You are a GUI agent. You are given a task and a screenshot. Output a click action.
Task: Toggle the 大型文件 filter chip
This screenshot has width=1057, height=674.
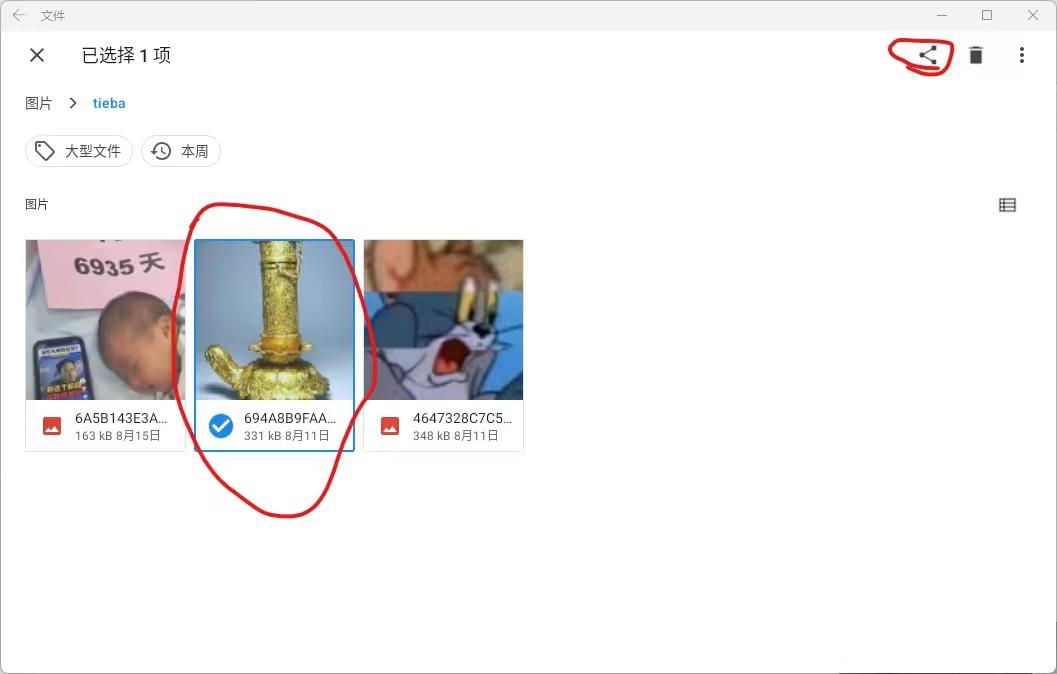tap(79, 151)
